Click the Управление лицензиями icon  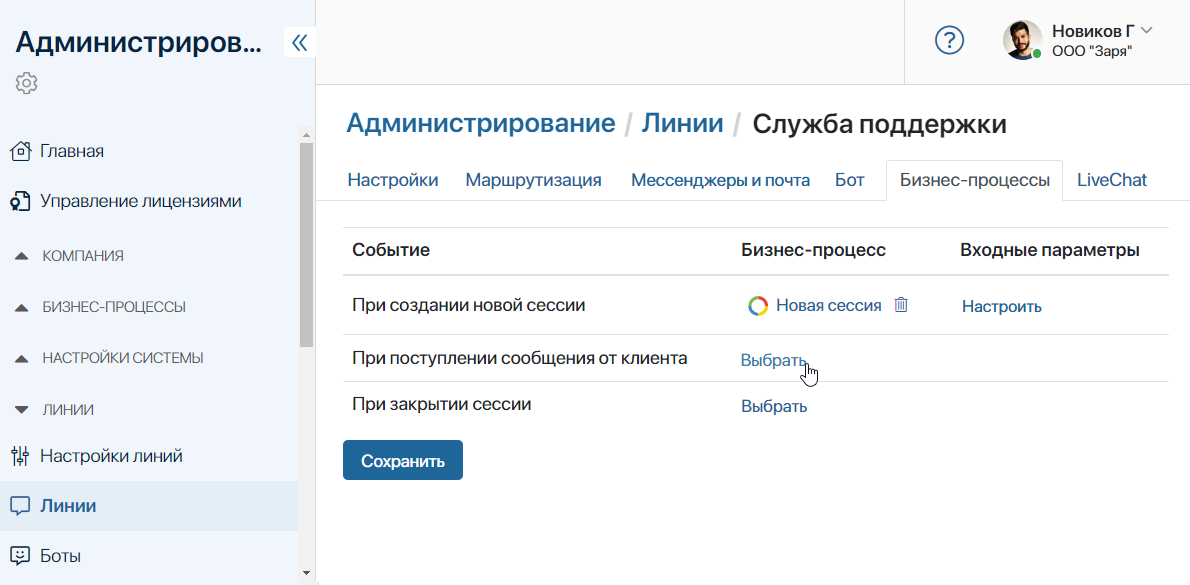[20, 201]
